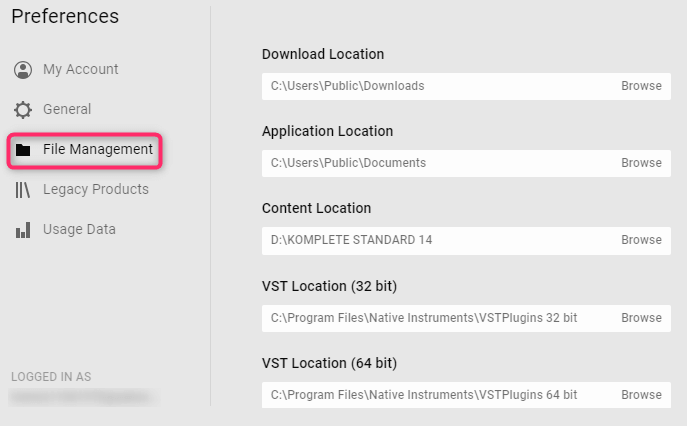
Task: Click the blurred logged-in account name
Action: coord(84,397)
